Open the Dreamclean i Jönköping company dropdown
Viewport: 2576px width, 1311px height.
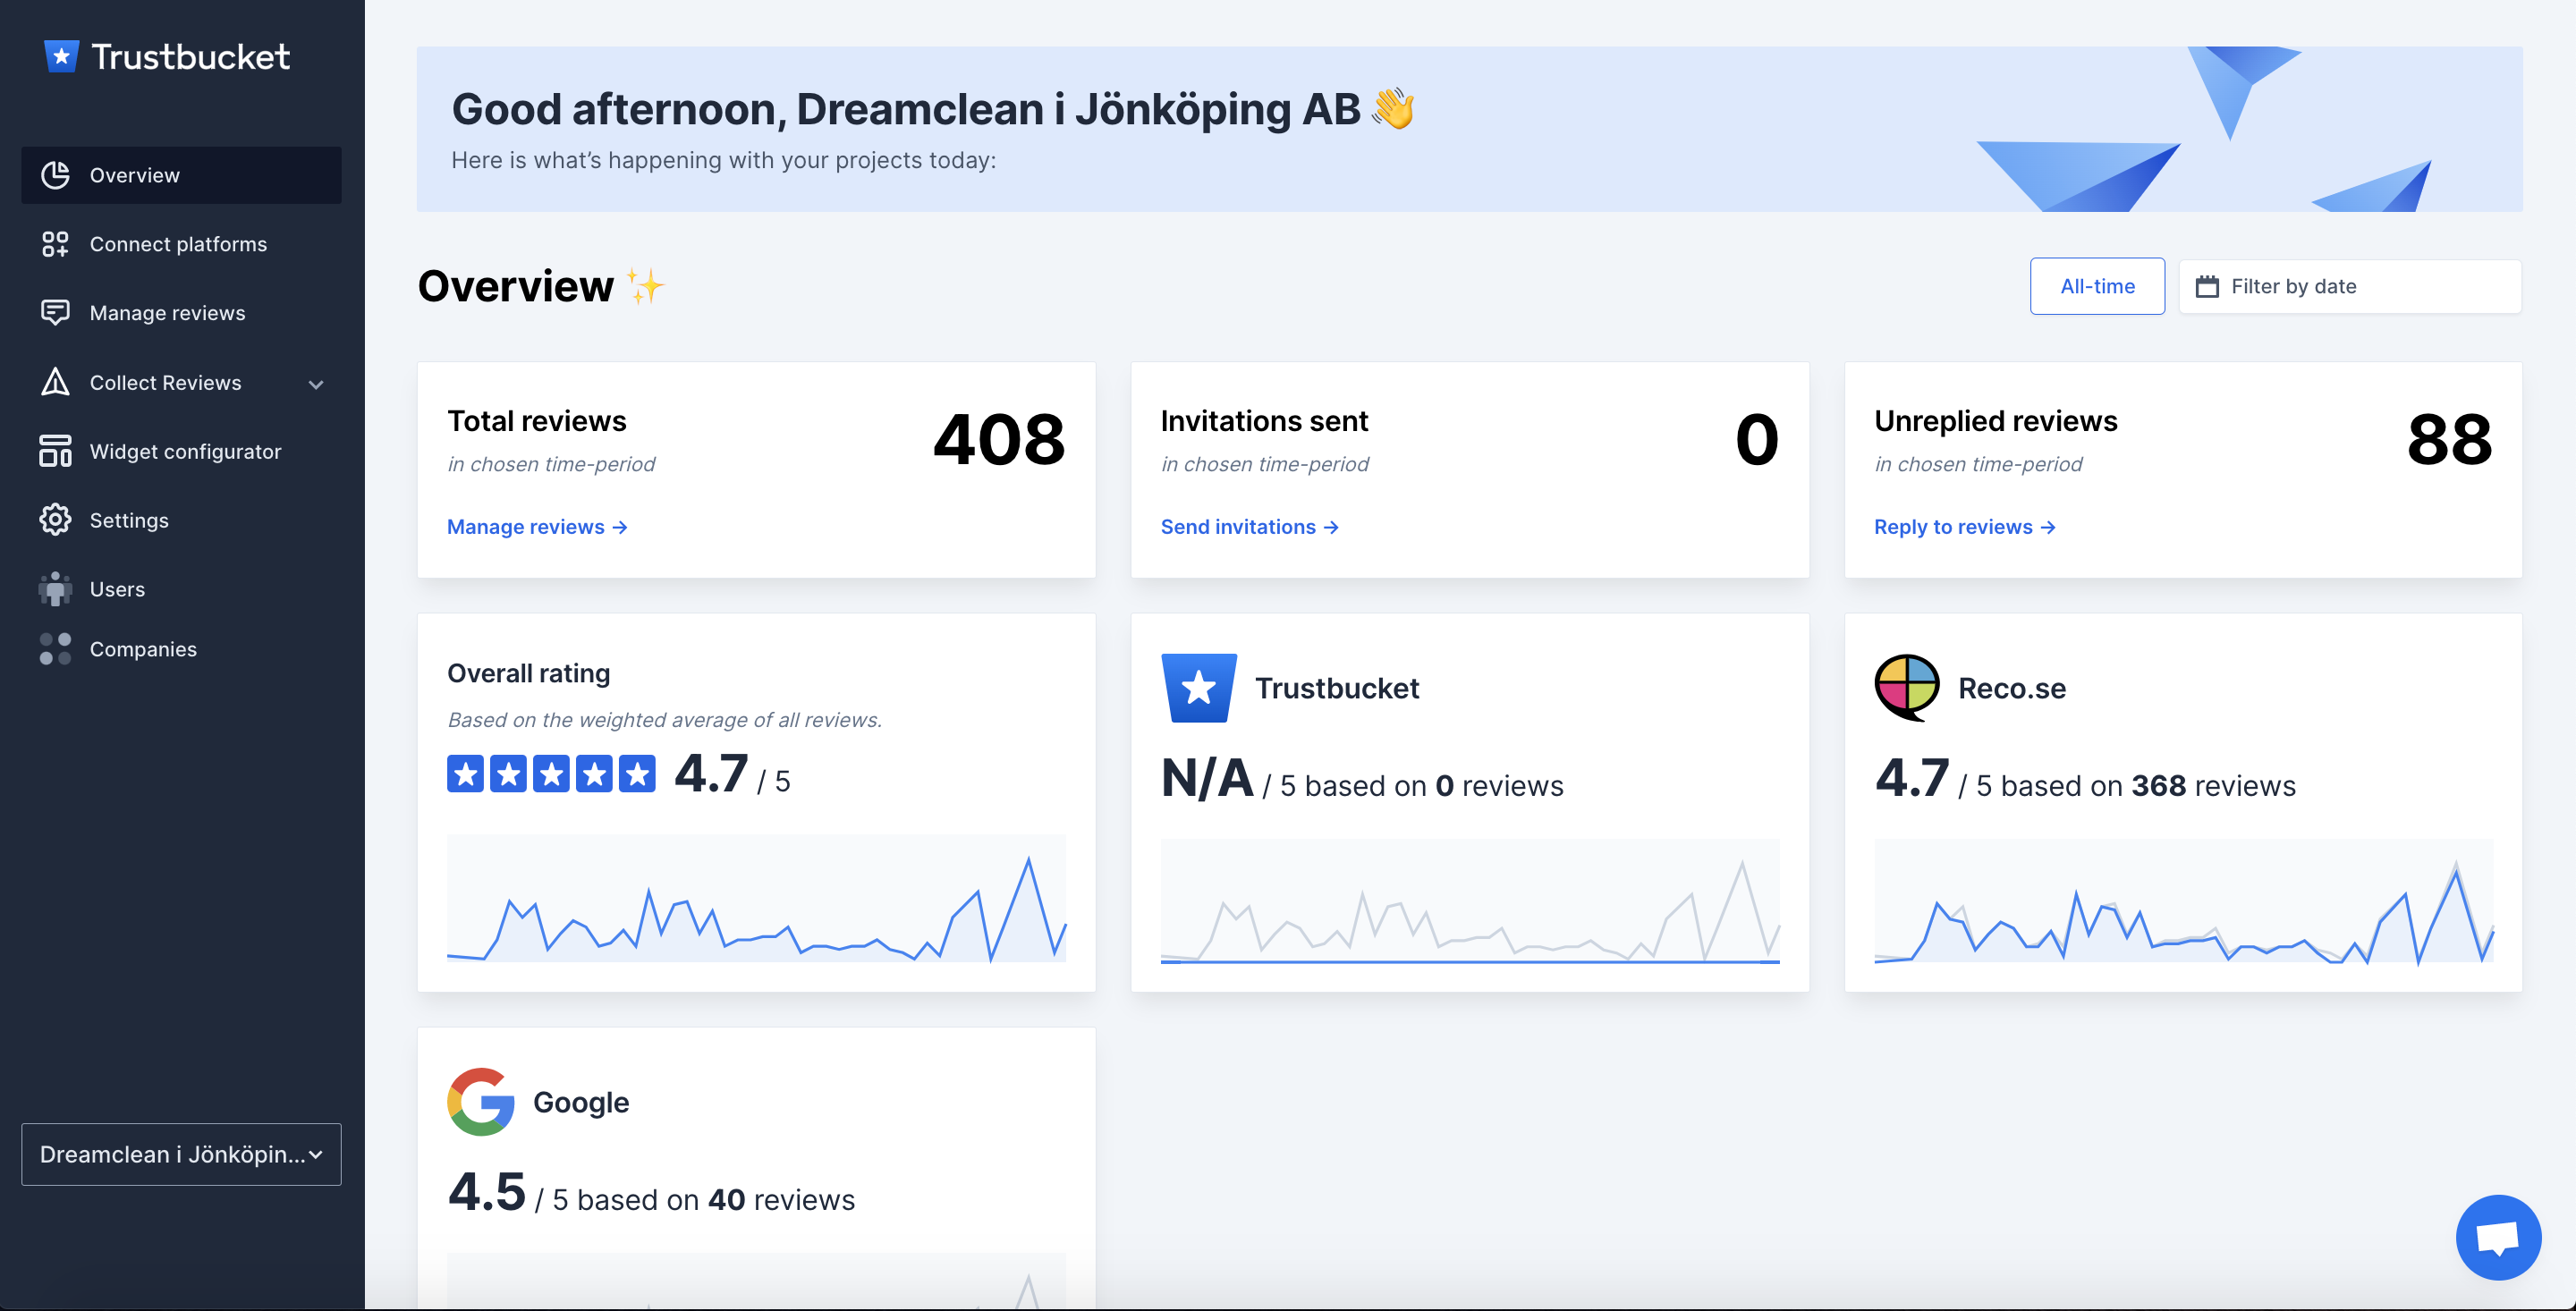coord(181,1154)
